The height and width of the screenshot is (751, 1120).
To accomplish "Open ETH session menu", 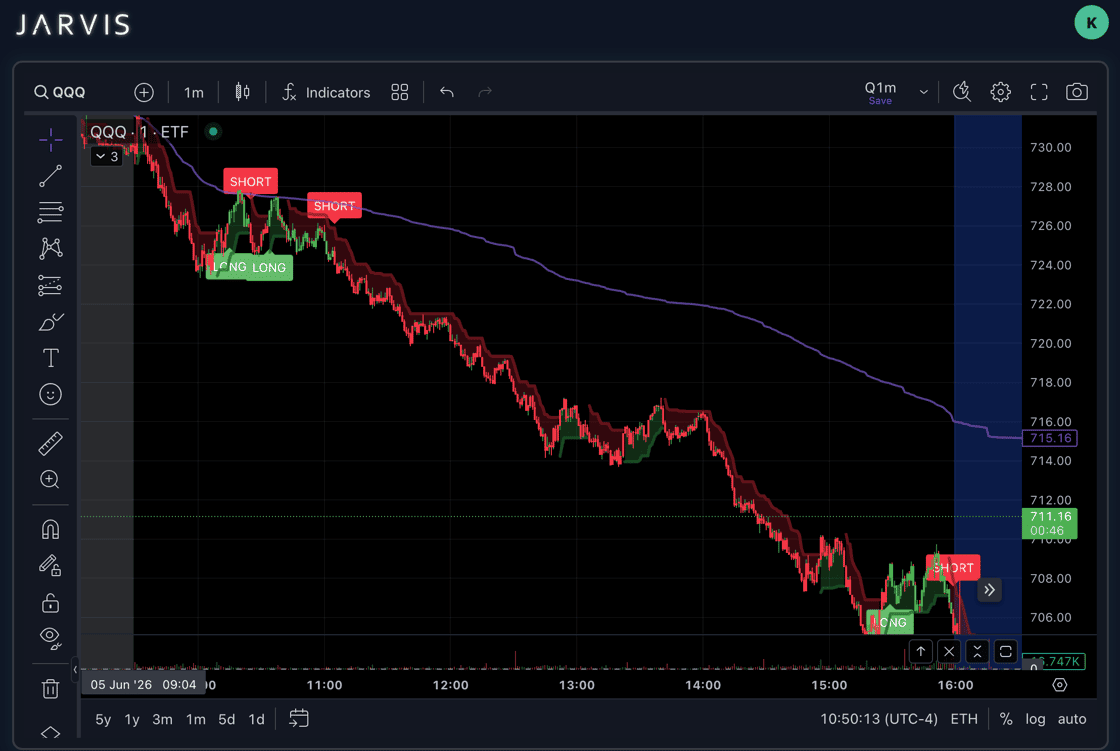I will [x=964, y=720].
